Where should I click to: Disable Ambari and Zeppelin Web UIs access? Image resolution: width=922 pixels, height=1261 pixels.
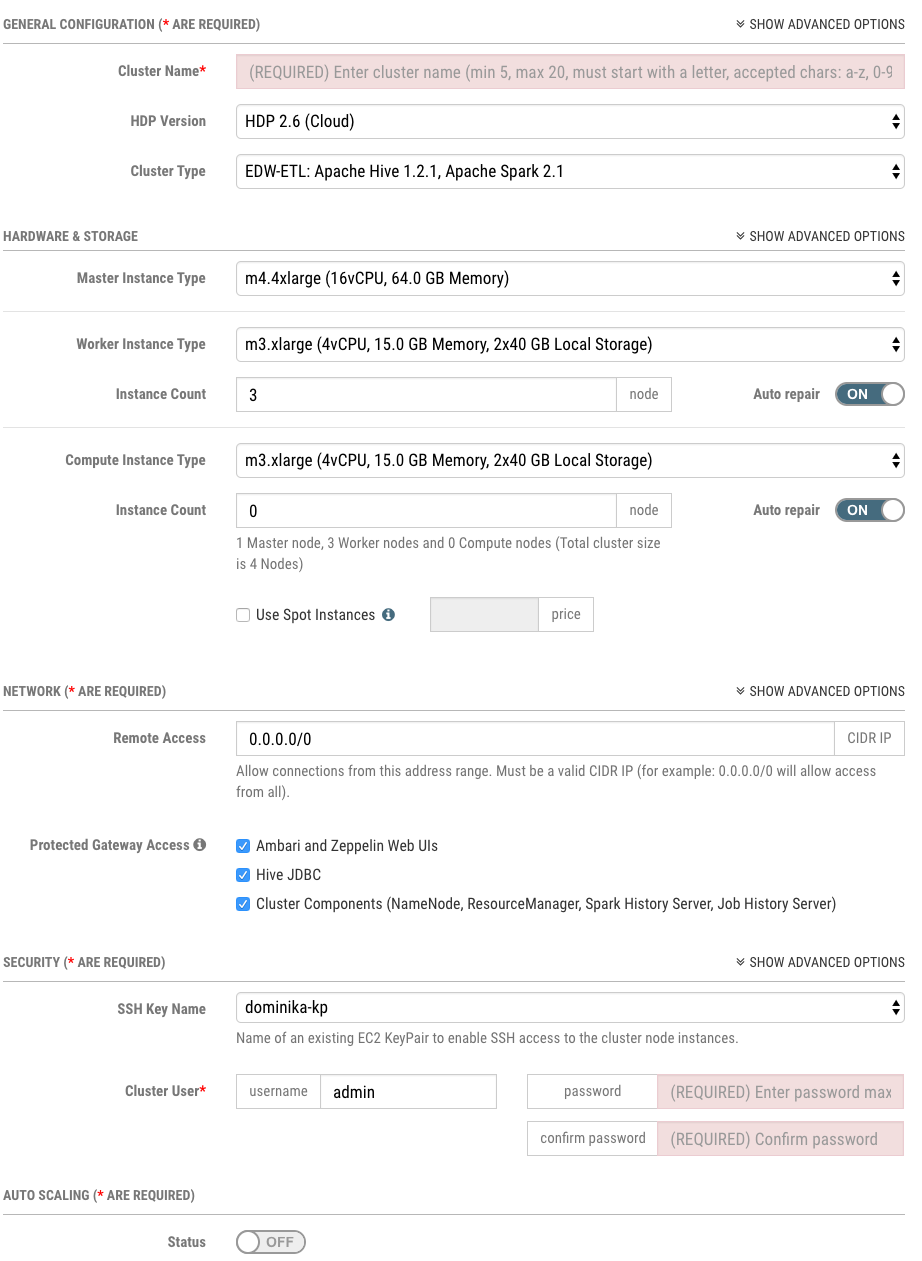[243, 845]
